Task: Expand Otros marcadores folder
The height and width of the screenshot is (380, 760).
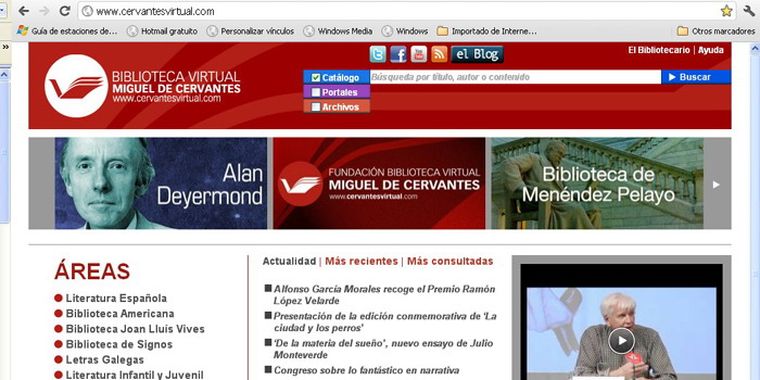Action: pyautogui.click(x=716, y=31)
